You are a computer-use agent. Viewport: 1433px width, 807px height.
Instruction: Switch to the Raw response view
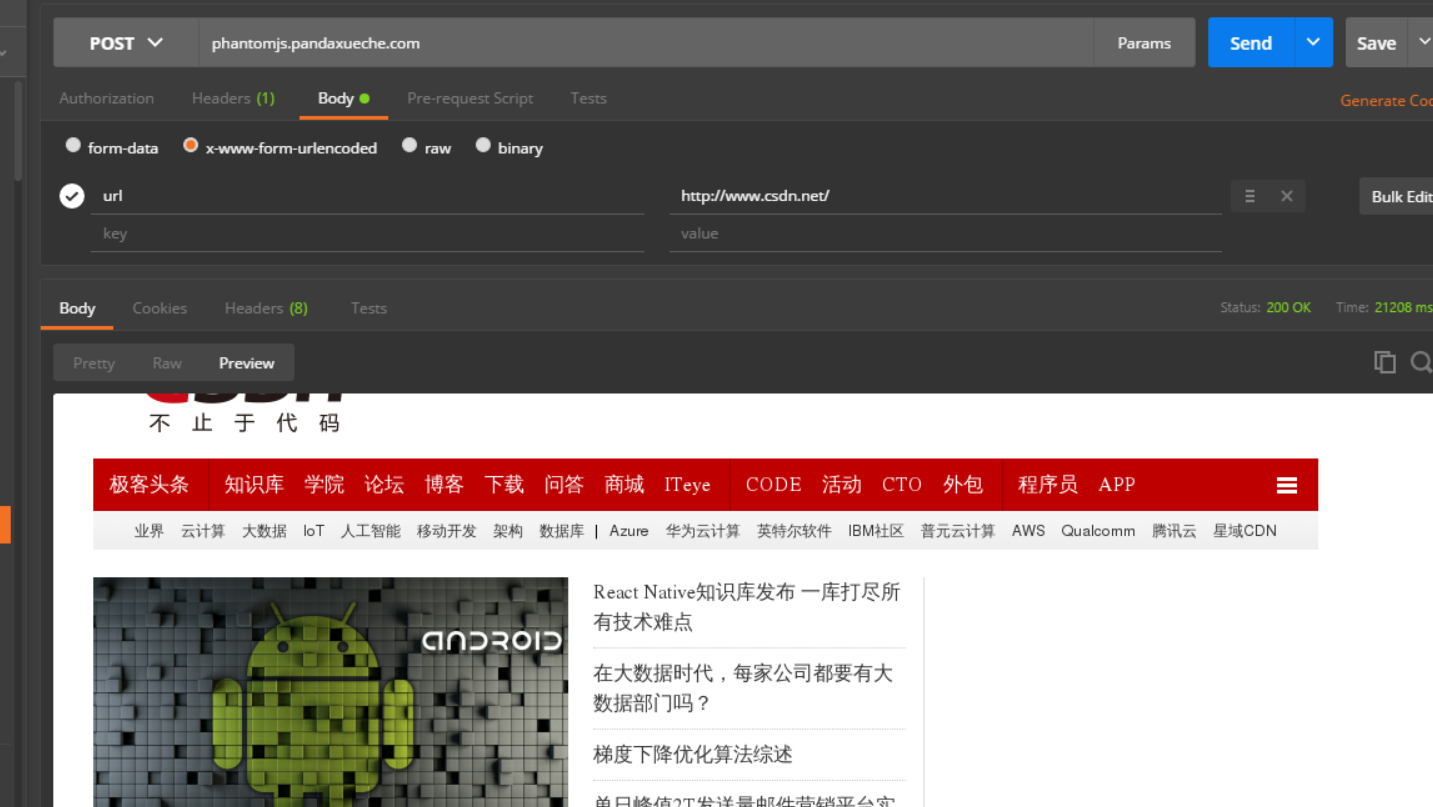(166, 362)
